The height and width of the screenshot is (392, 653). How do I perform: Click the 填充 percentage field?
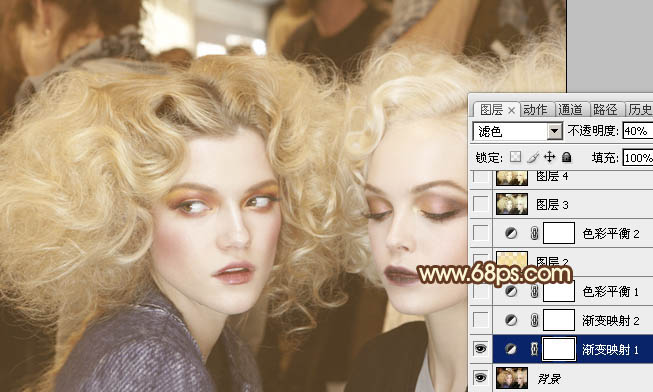point(638,158)
